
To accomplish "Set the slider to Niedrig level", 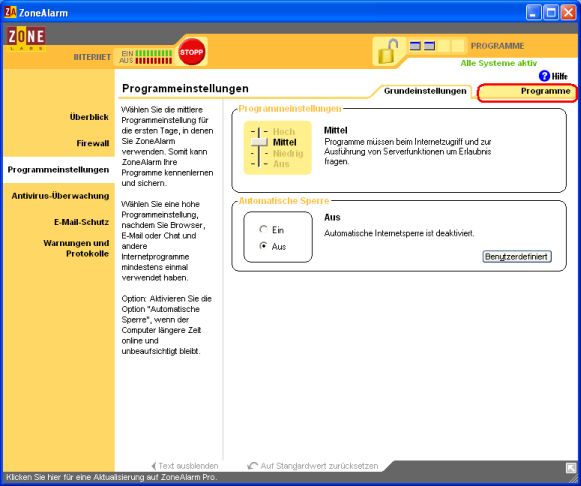I will (x=288, y=153).
